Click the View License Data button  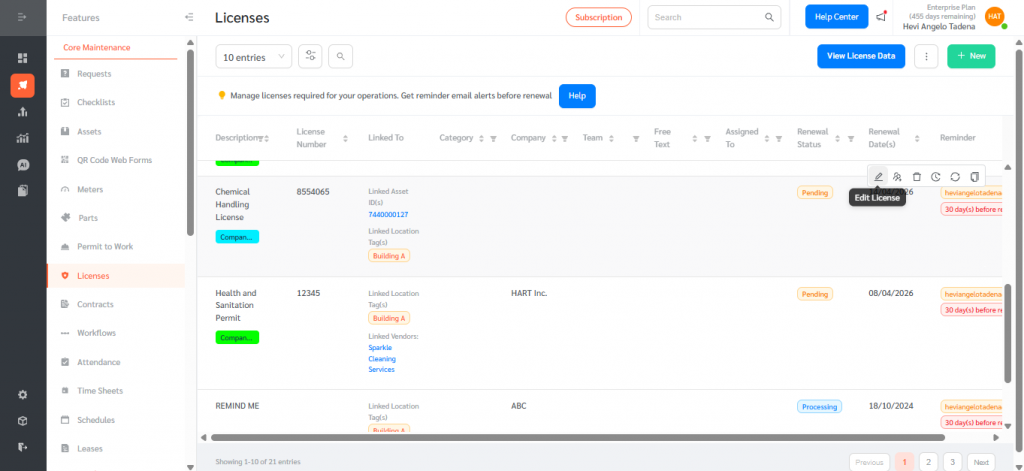(860, 57)
